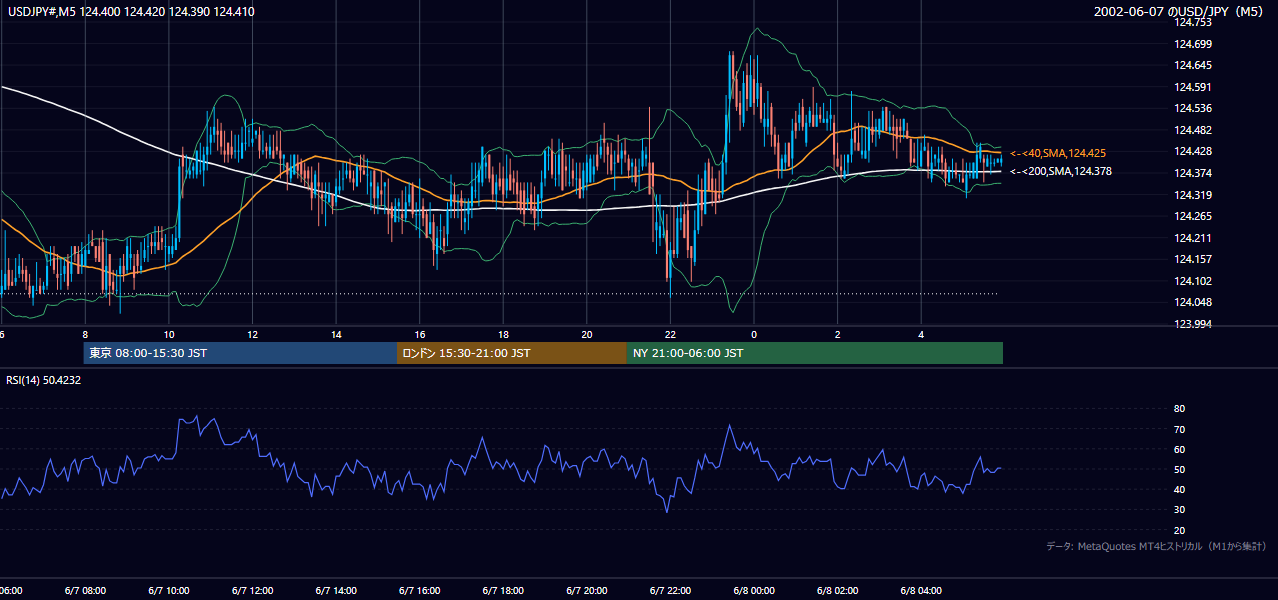Click hour tick 10 below price chart
1278x600 pixels.
tap(169, 335)
